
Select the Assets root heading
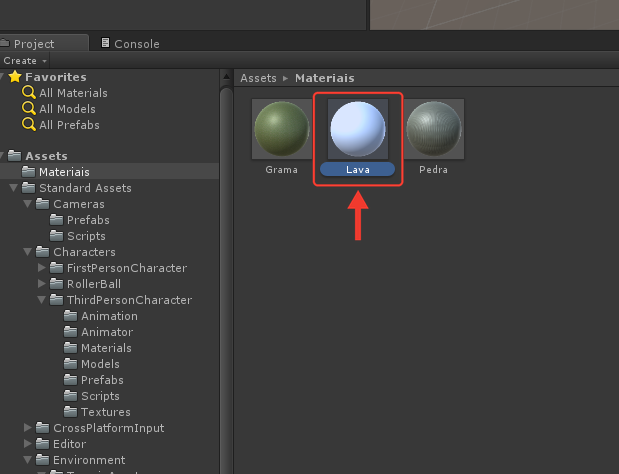pyautogui.click(x=46, y=156)
